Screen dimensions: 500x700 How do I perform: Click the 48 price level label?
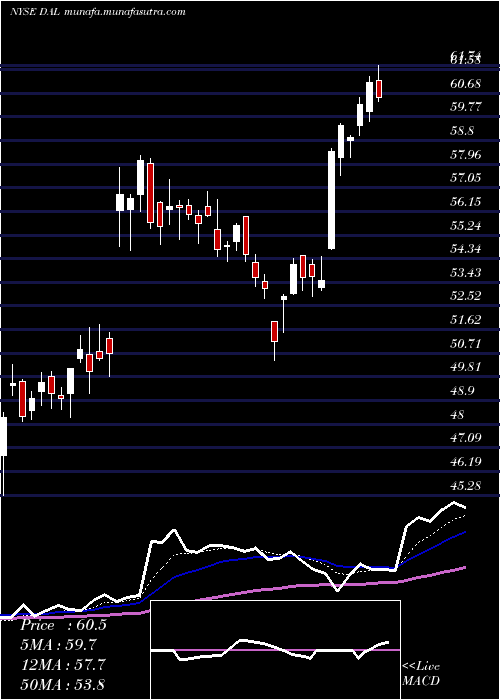coord(458,415)
